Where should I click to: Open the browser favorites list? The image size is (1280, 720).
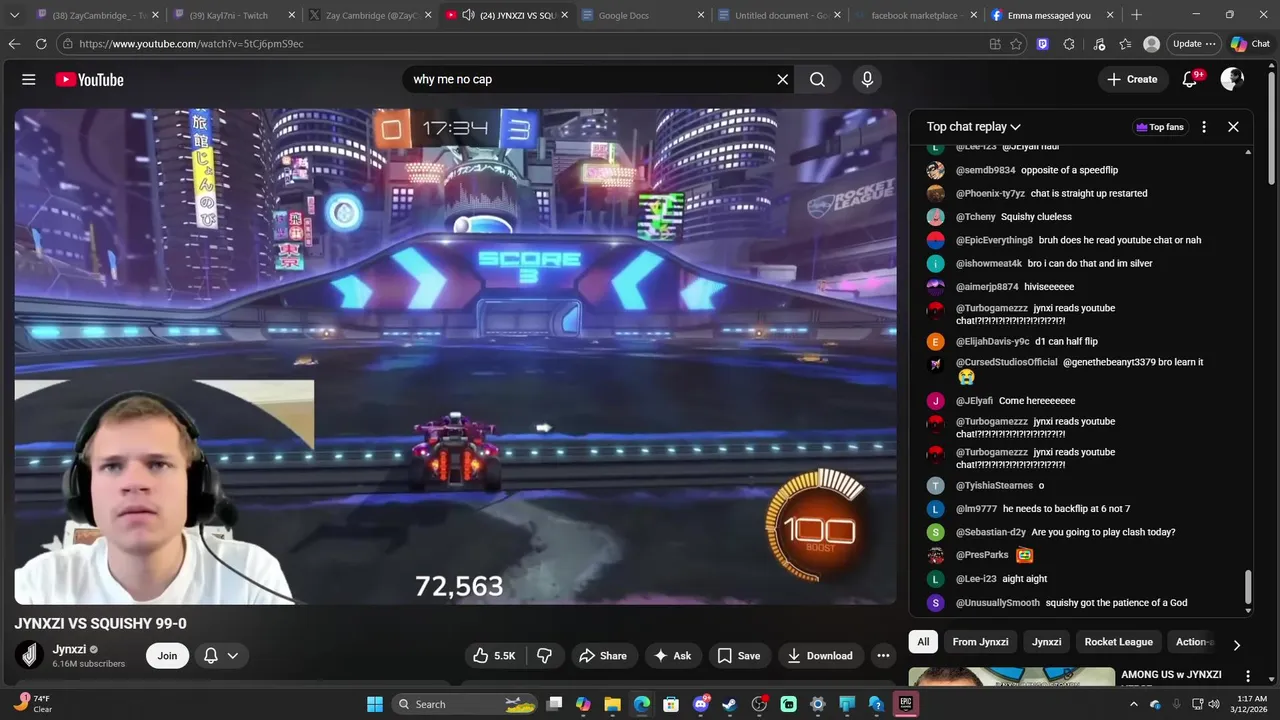1126,44
